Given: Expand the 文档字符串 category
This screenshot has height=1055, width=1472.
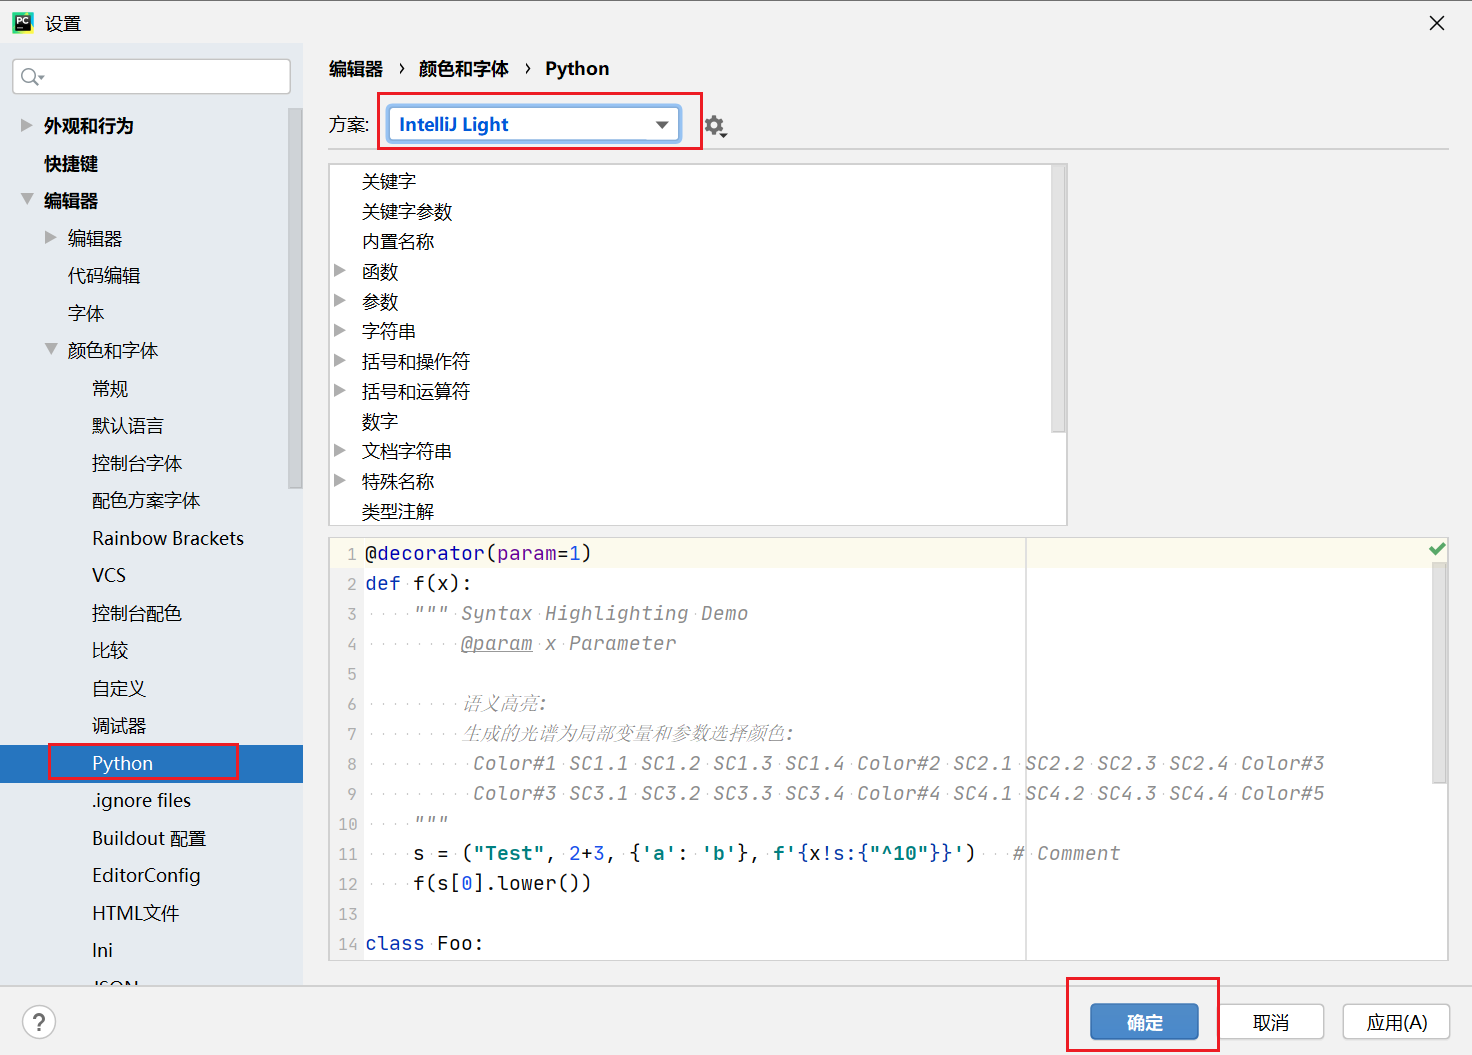Looking at the screenshot, I should point(340,450).
